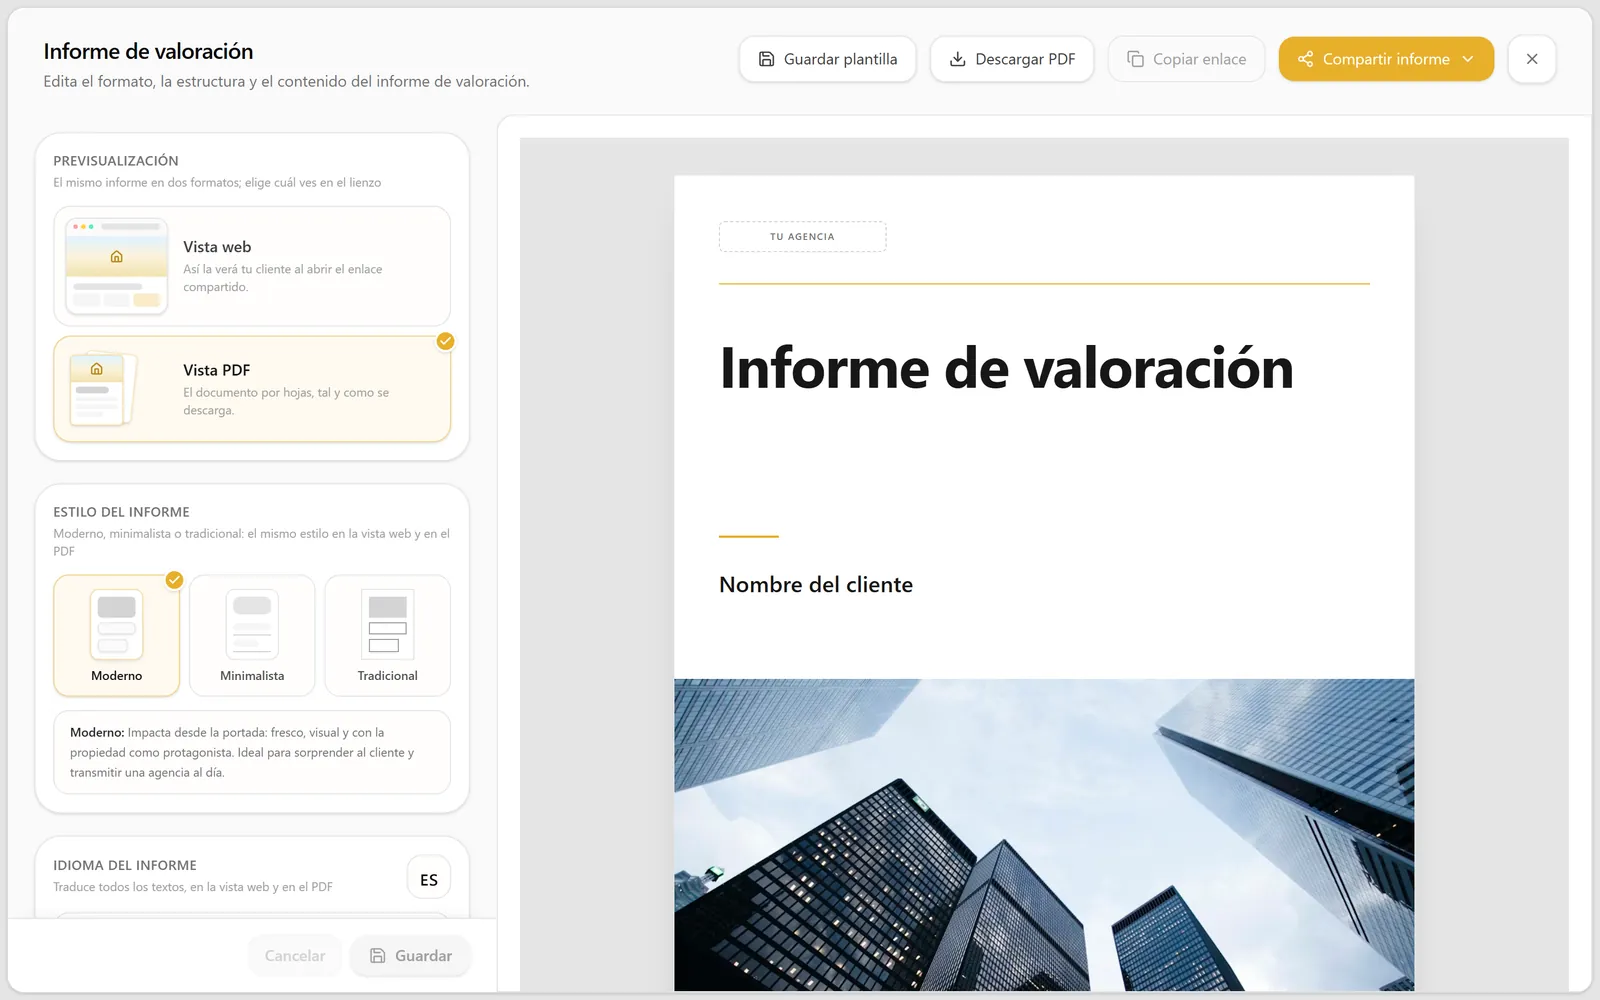Click the PREVISUALIZACIÓN section heading
Image resolution: width=1600 pixels, height=1000 pixels.
click(116, 161)
